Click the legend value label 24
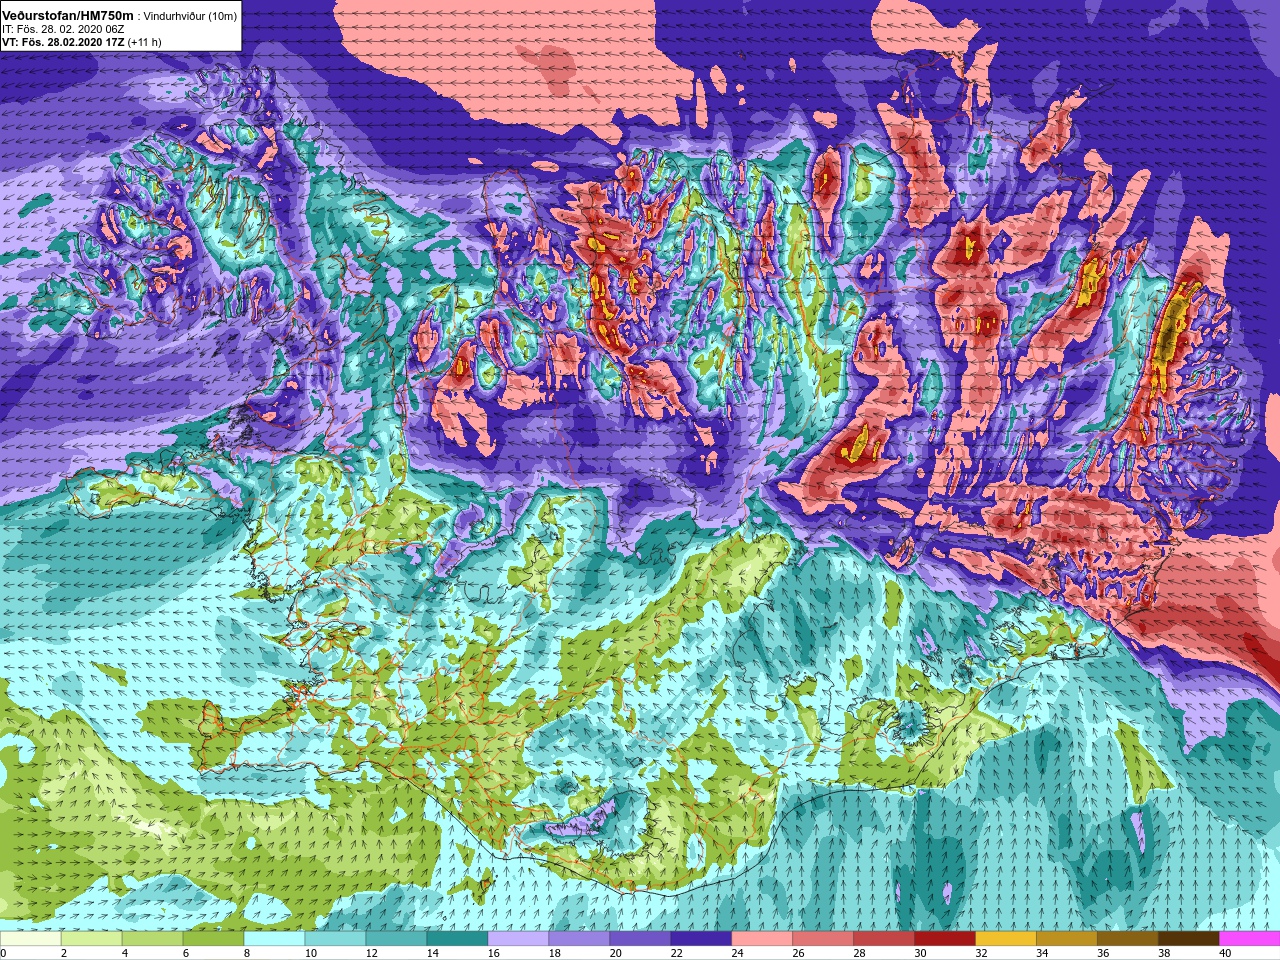The image size is (1280, 960). click(737, 953)
